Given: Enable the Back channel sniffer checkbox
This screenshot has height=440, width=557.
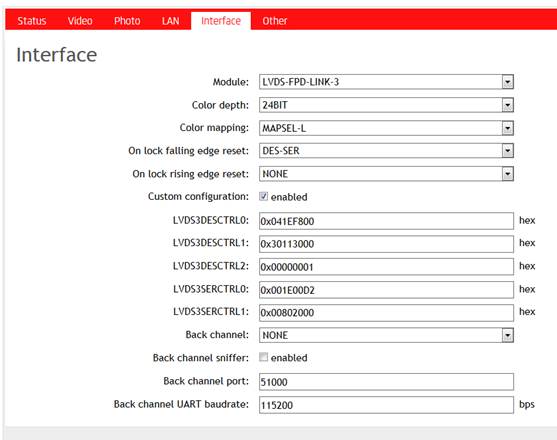Looking at the screenshot, I should coord(263,357).
